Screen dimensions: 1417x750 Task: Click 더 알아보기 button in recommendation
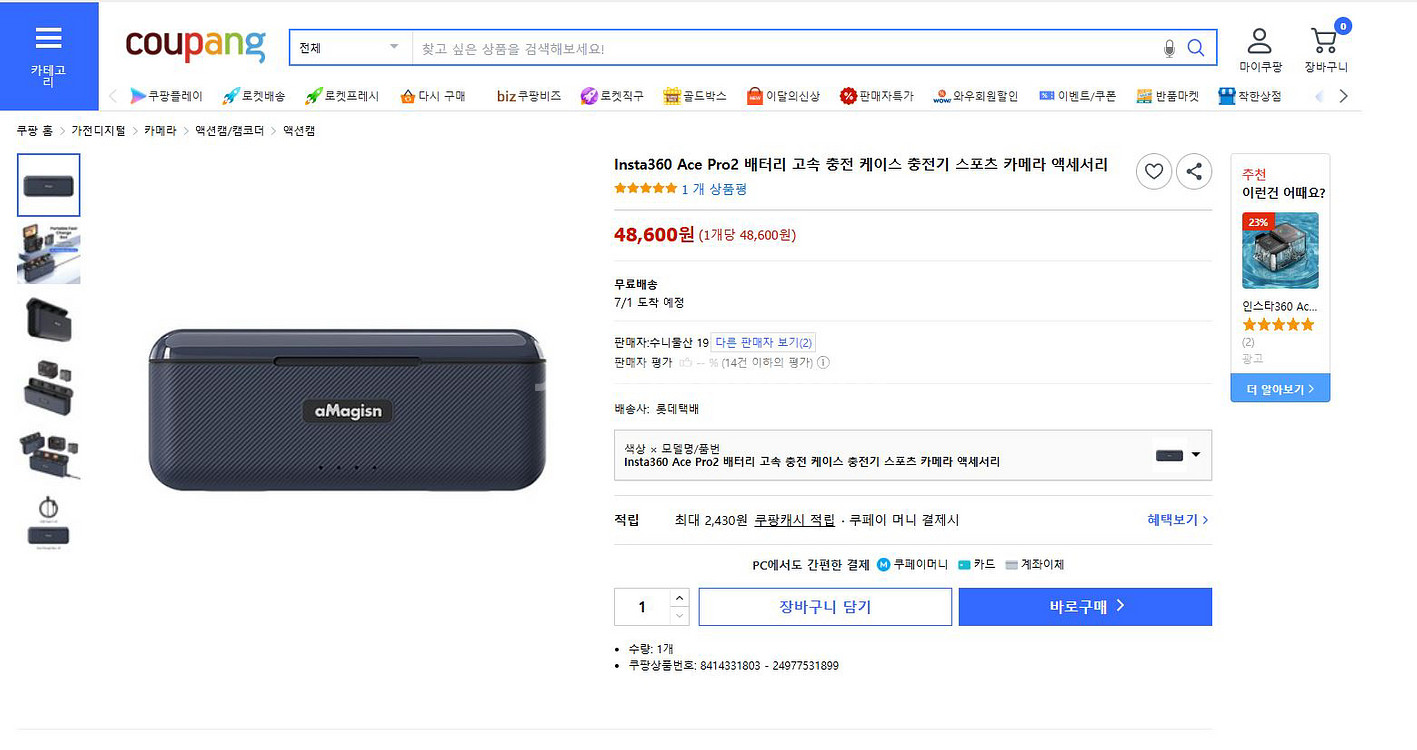[1280, 388]
